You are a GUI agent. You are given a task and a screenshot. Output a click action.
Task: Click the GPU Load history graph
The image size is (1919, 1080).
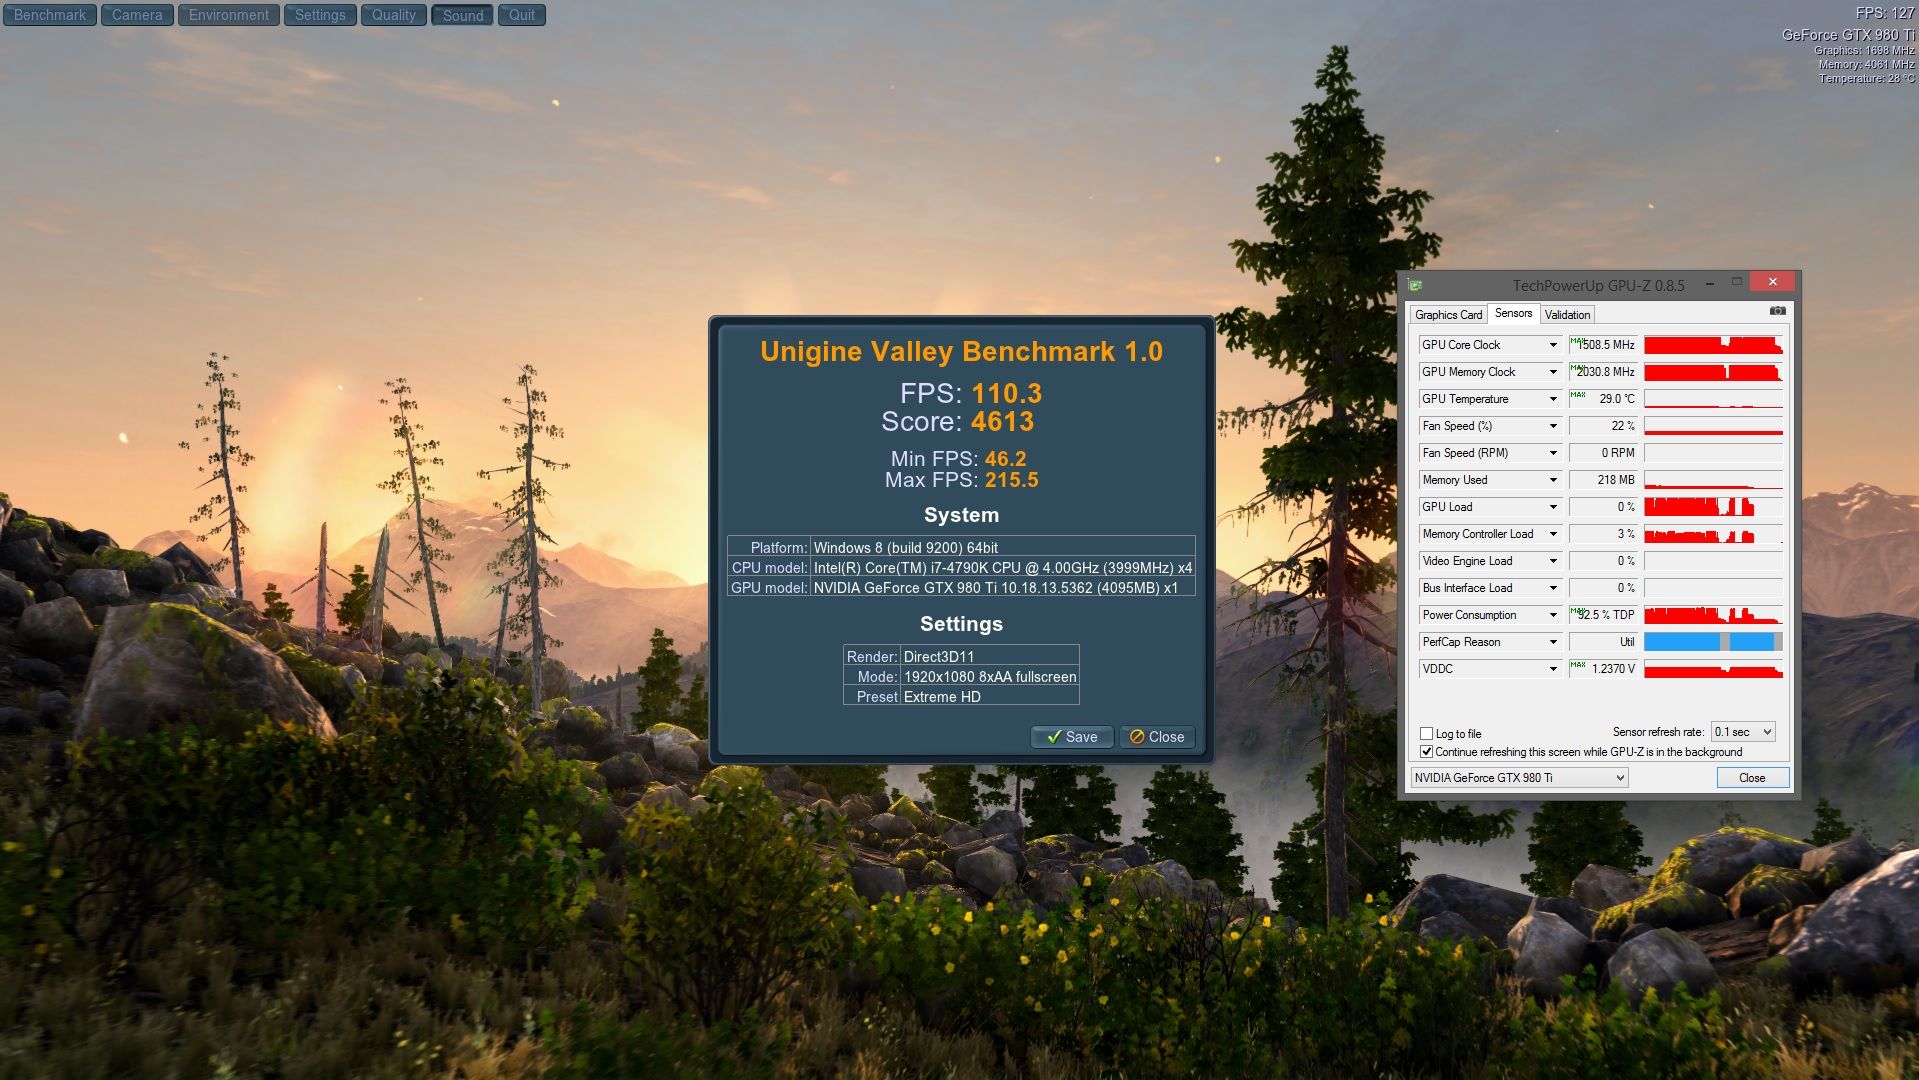[1713, 507]
